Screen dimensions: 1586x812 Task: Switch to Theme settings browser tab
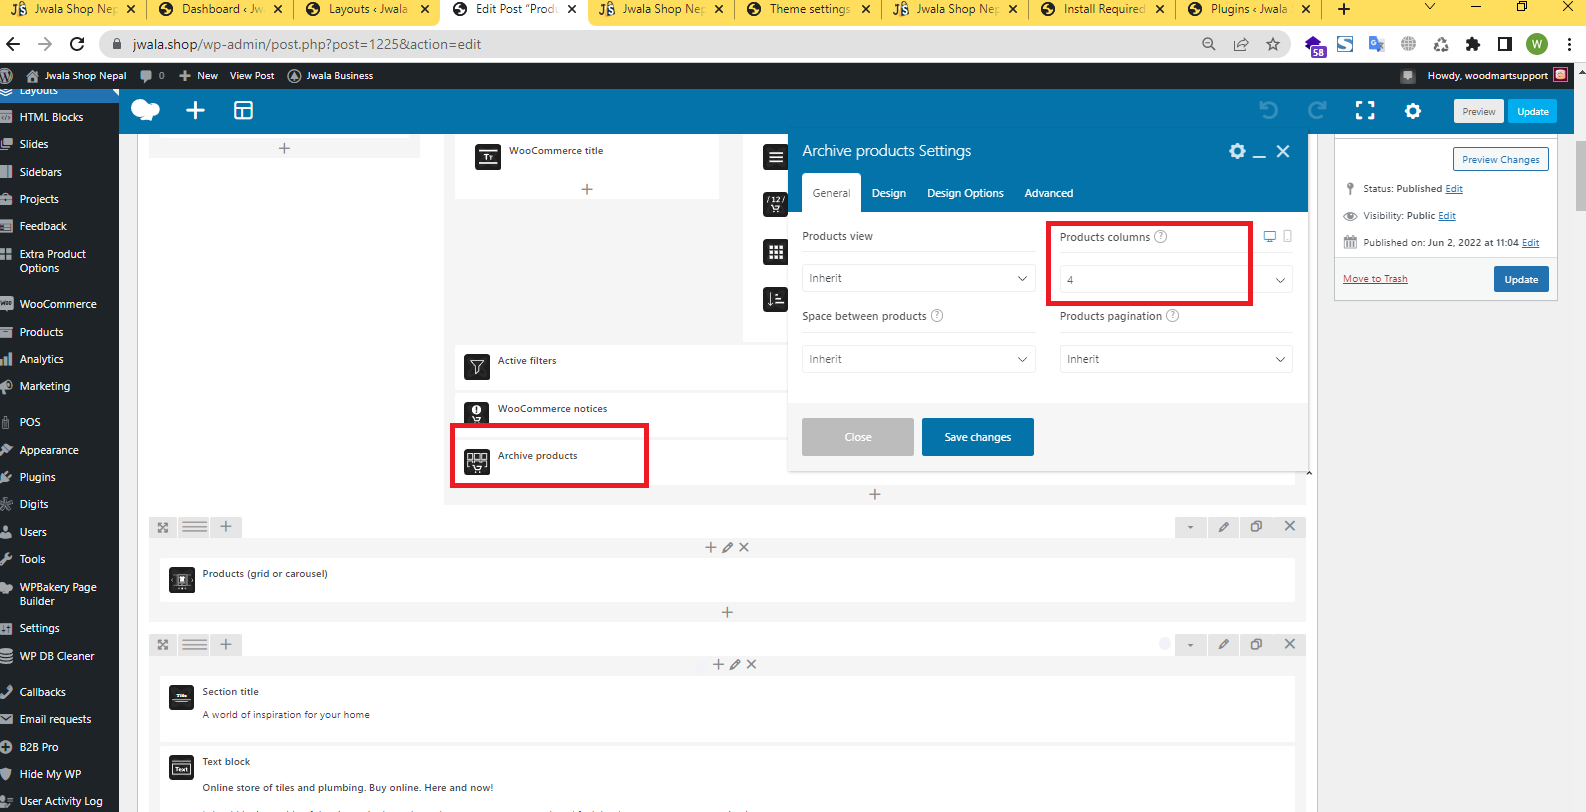[808, 10]
